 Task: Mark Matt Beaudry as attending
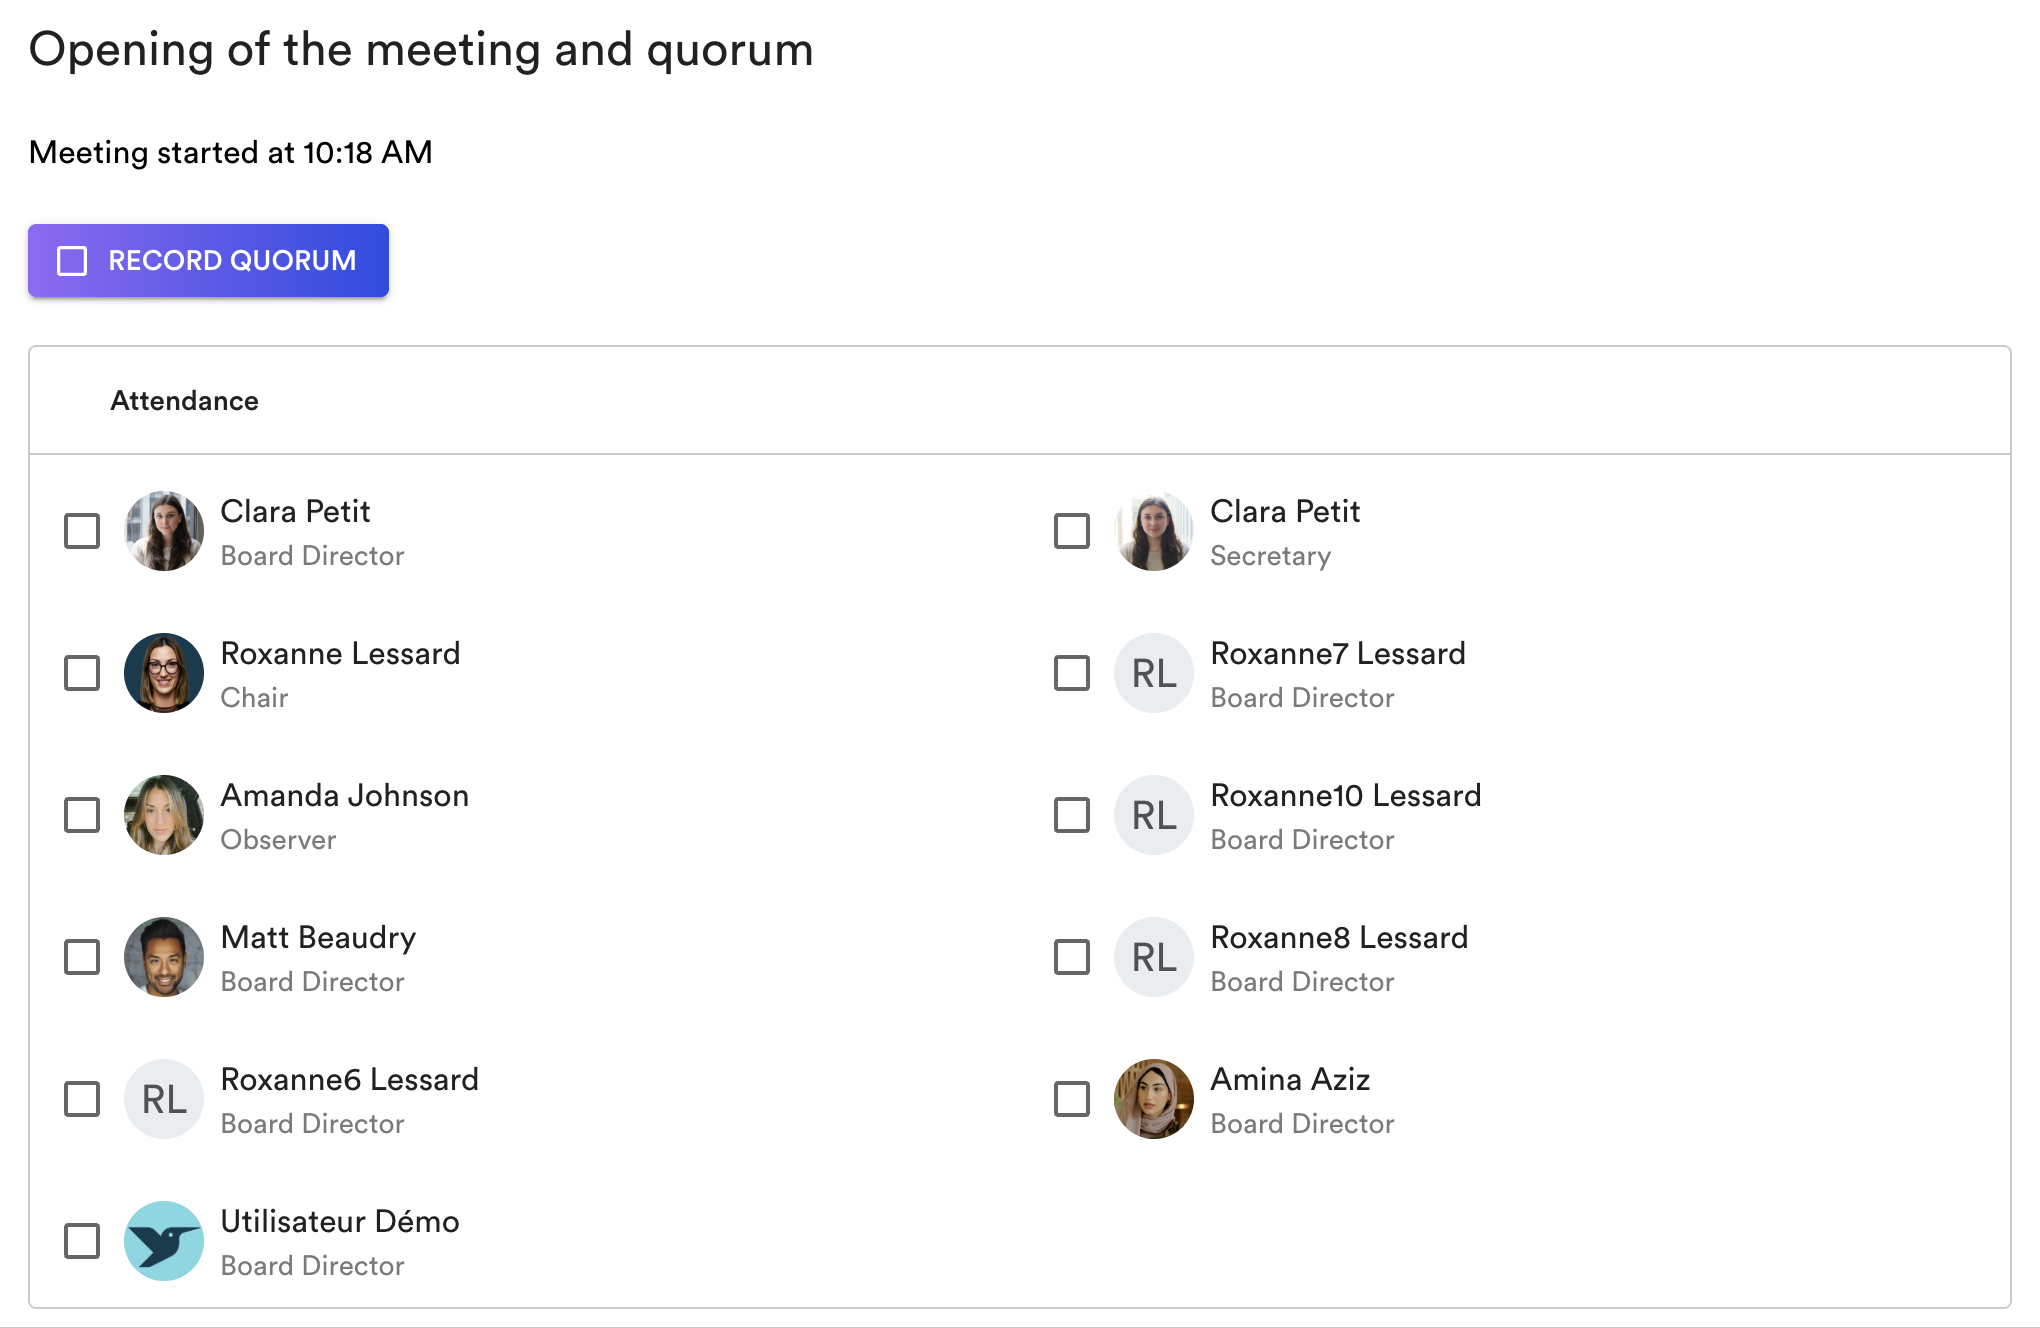[82, 957]
